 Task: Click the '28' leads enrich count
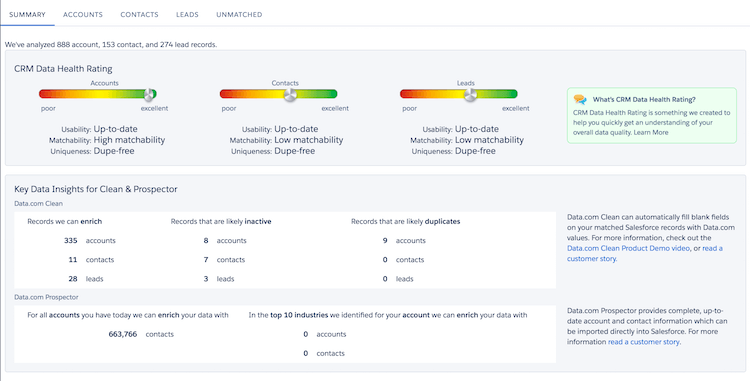pos(73,279)
